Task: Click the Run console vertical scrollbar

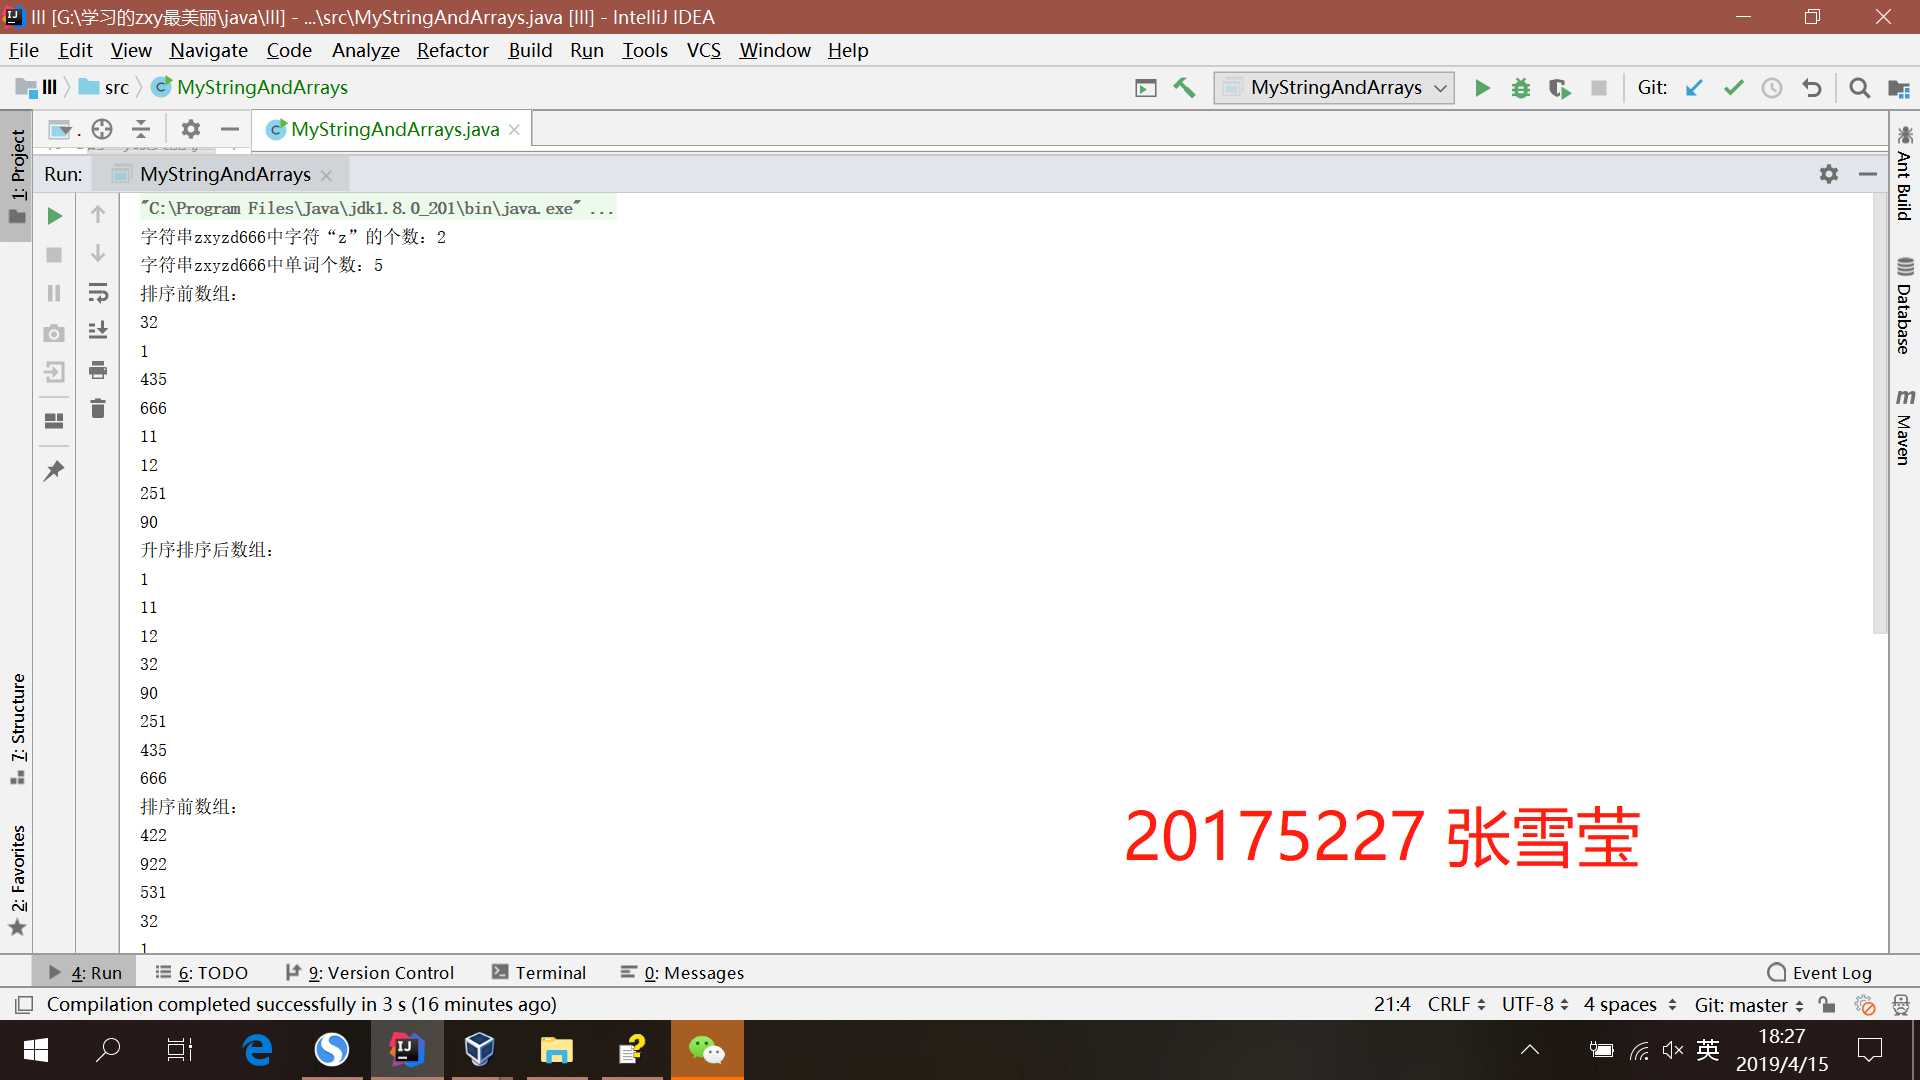Action: click(1880, 414)
